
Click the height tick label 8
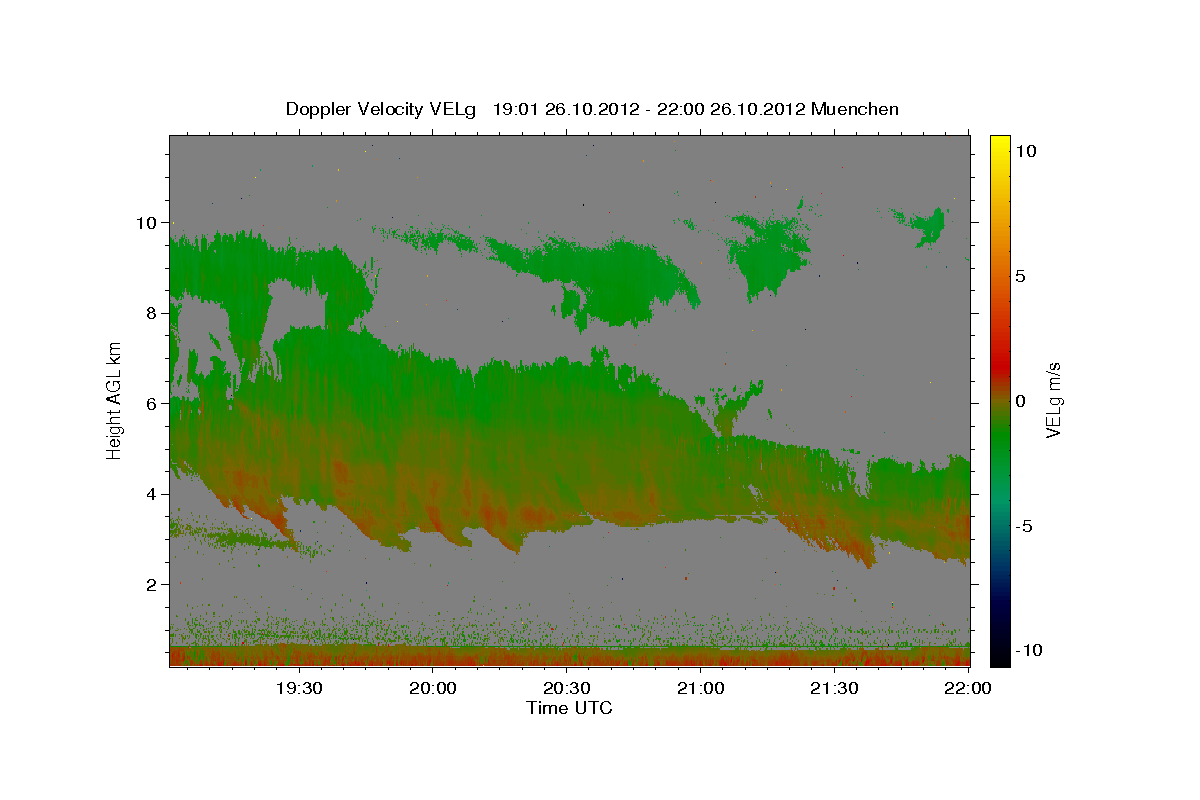(x=152, y=313)
